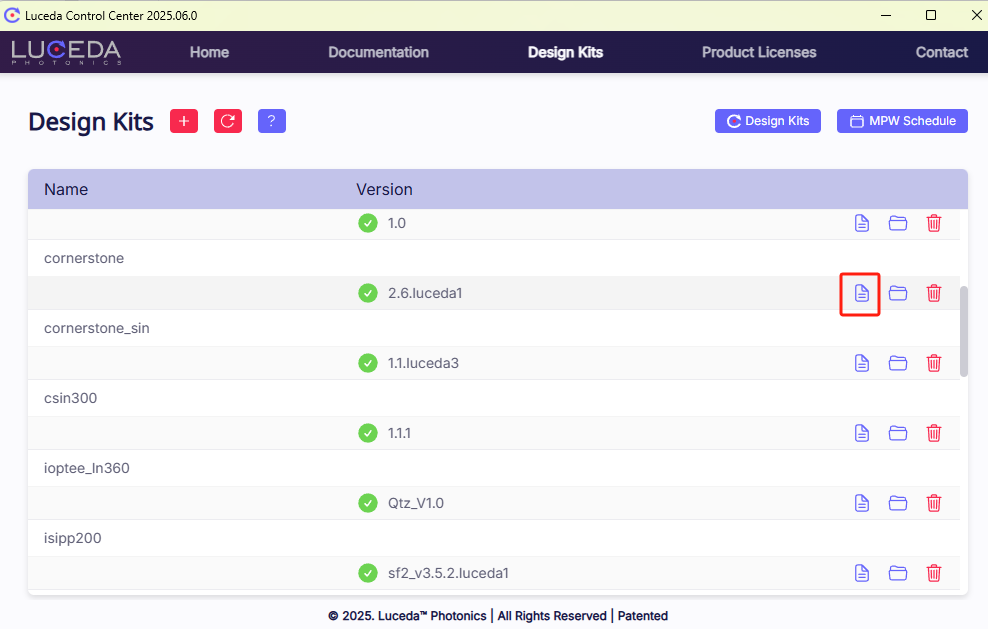Open document icon for version 1.0 row
988x629 pixels.
[861, 223]
